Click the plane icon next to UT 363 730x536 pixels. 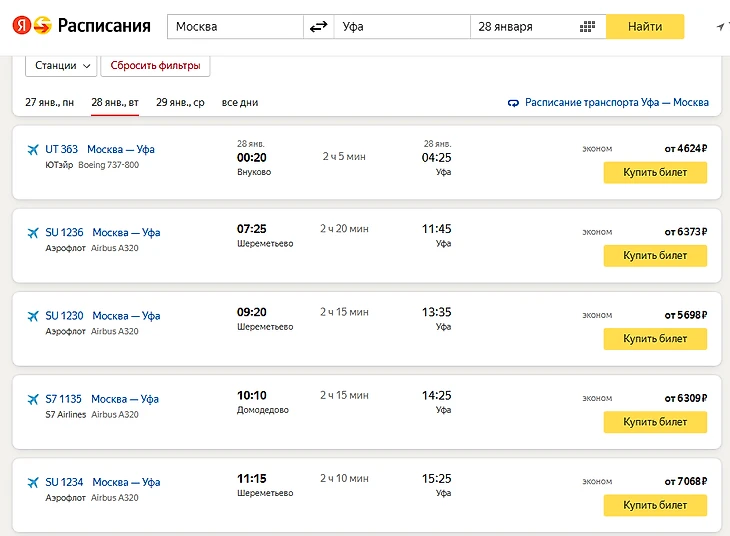32,150
